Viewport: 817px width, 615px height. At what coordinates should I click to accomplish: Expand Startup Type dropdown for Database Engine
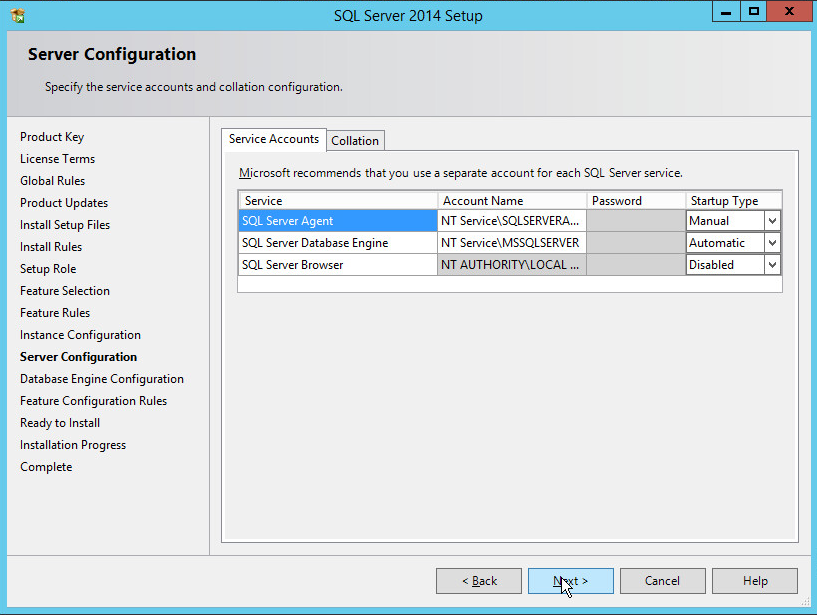coord(771,243)
